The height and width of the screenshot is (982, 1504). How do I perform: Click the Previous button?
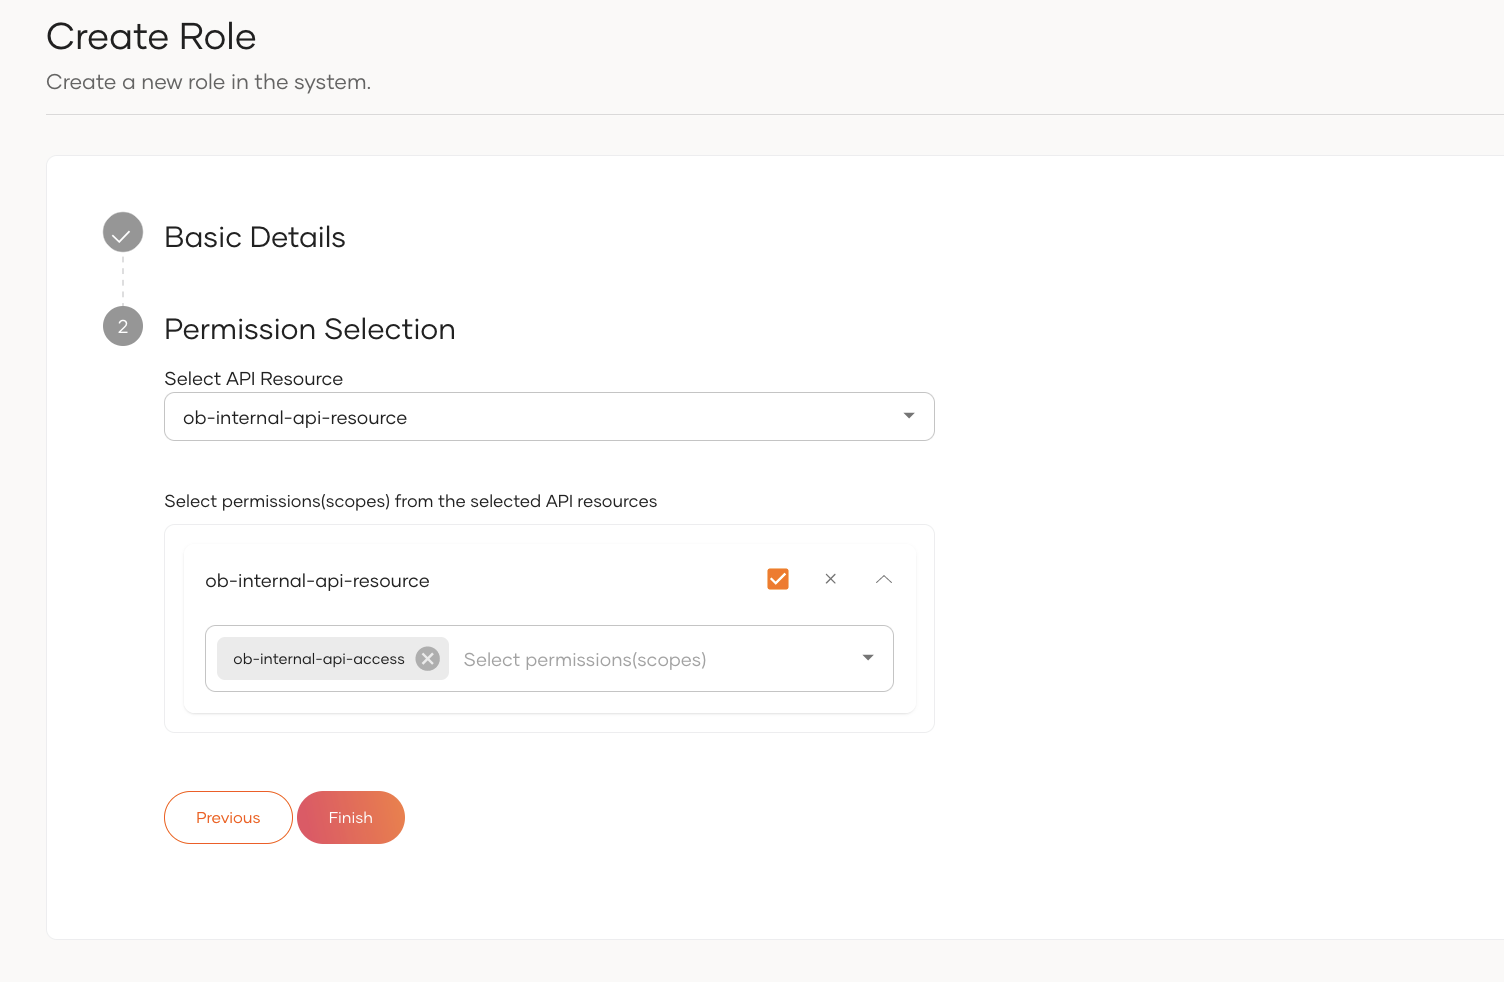(228, 818)
